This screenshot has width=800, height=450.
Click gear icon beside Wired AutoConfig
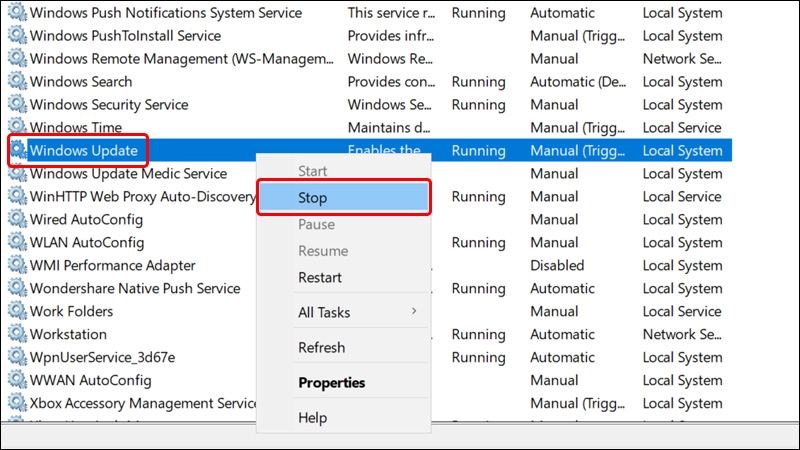tap(17, 219)
